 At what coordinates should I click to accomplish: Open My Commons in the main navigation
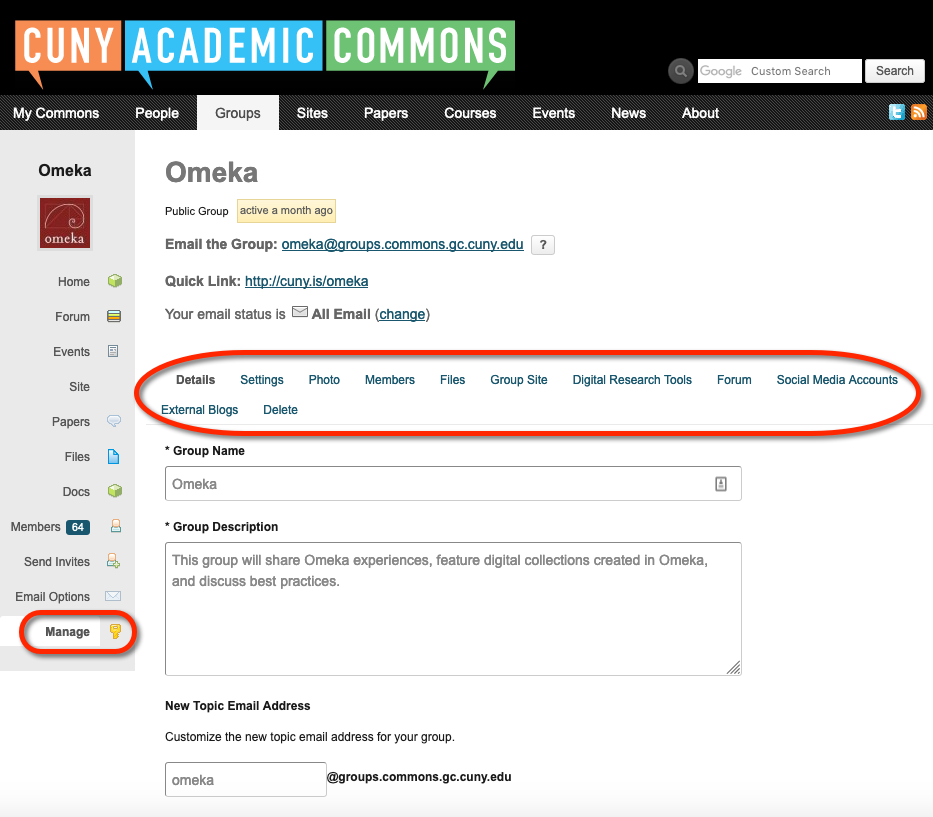point(56,113)
